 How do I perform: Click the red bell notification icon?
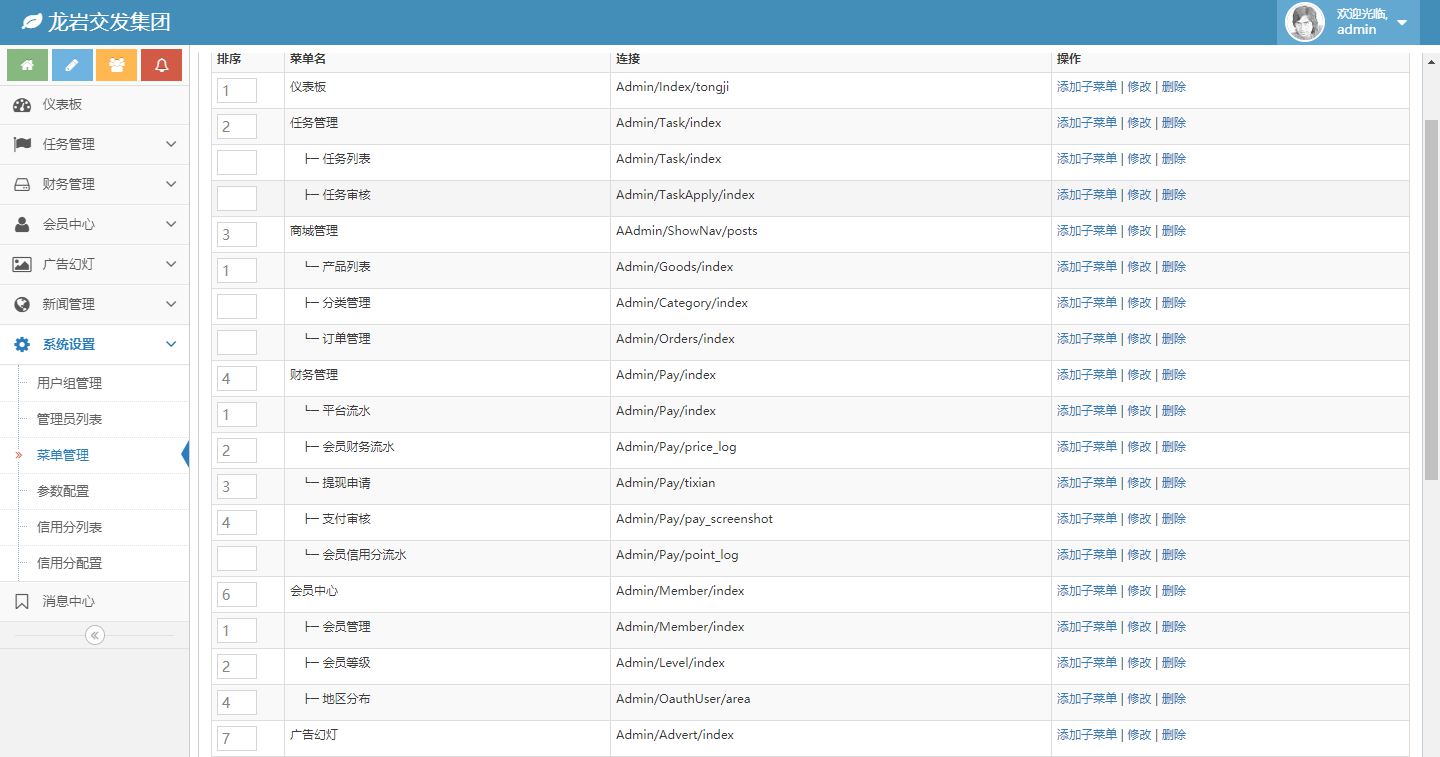coord(161,65)
